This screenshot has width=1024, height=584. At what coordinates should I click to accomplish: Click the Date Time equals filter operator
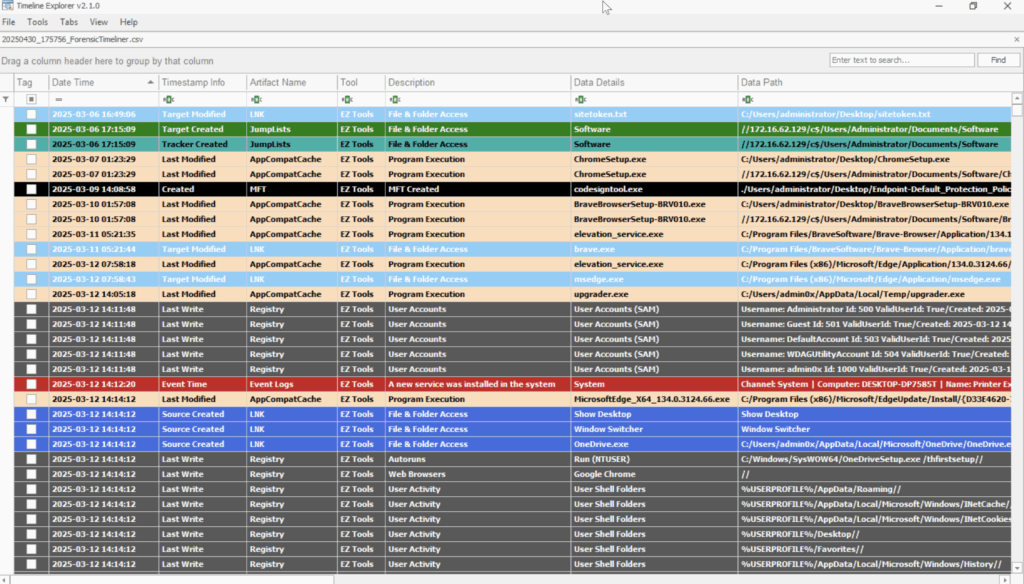(x=58, y=100)
